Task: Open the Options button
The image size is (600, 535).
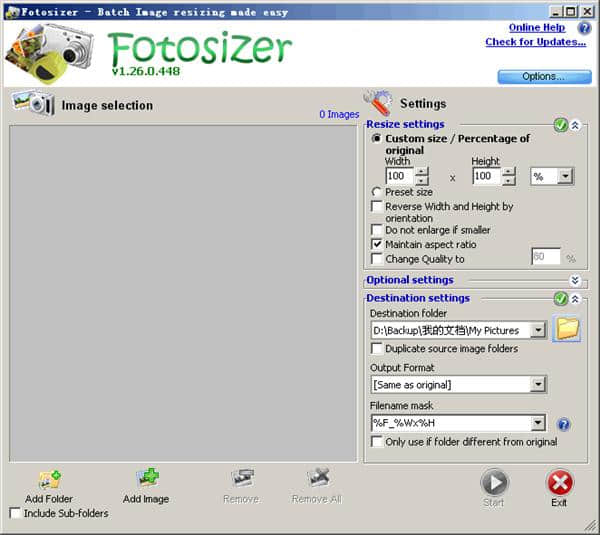Action: (x=544, y=77)
